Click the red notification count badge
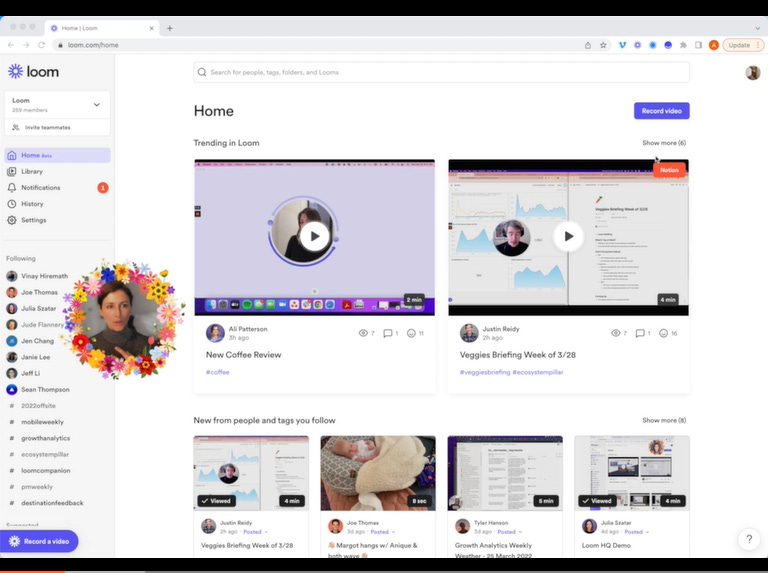Viewport: 768px width, 573px height. (x=102, y=188)
